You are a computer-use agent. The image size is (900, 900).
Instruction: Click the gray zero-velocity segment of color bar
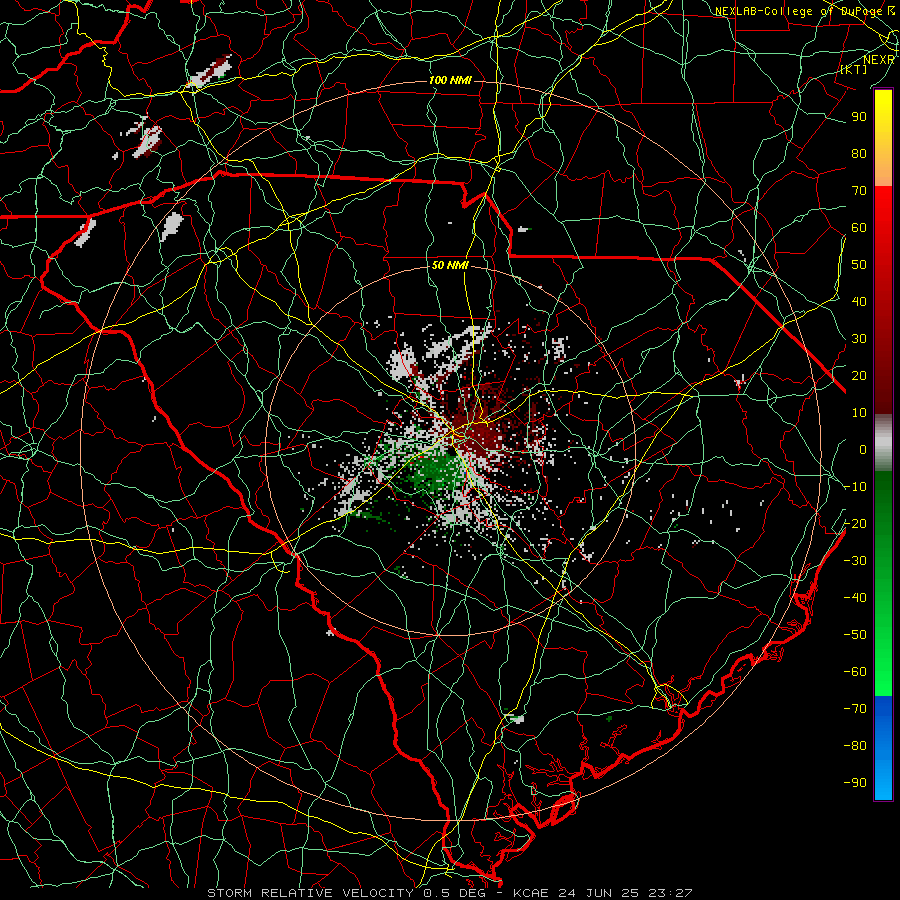point(883,443)
